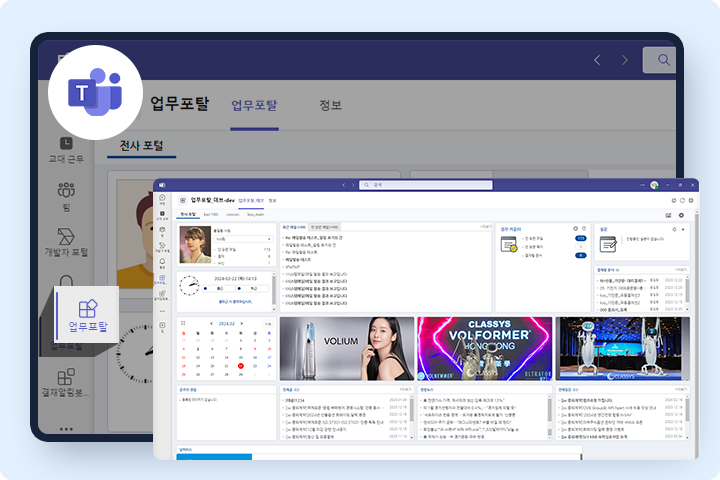
Task: Switch to the kys_main sub-tab
Action: pos(256,215)
